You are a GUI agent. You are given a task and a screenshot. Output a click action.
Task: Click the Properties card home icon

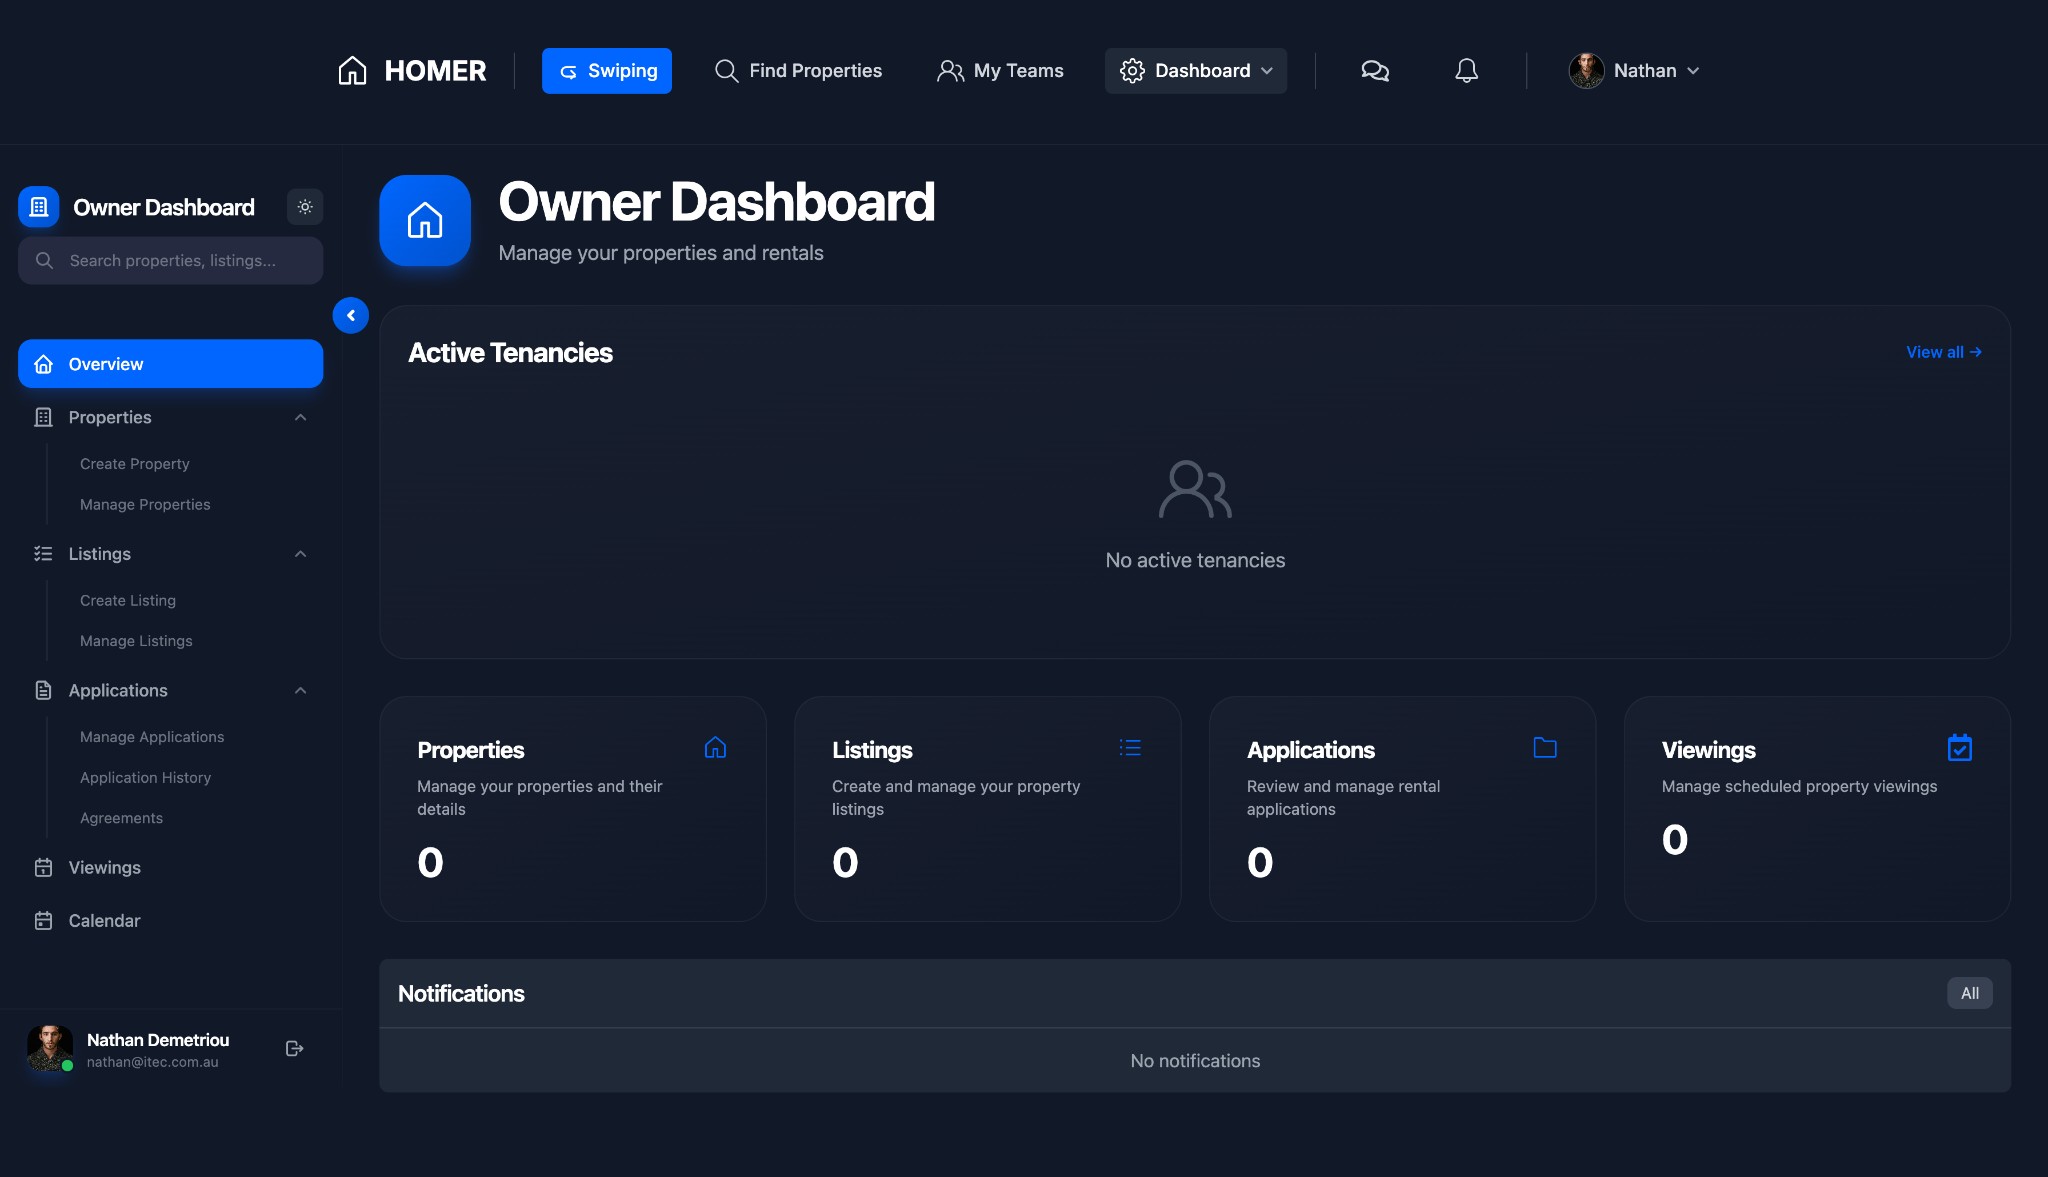[715, 747]
